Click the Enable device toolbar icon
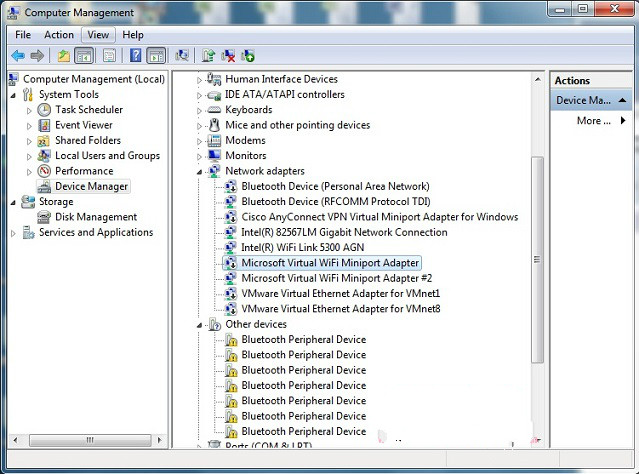639x474 pixels. point(247,55)
